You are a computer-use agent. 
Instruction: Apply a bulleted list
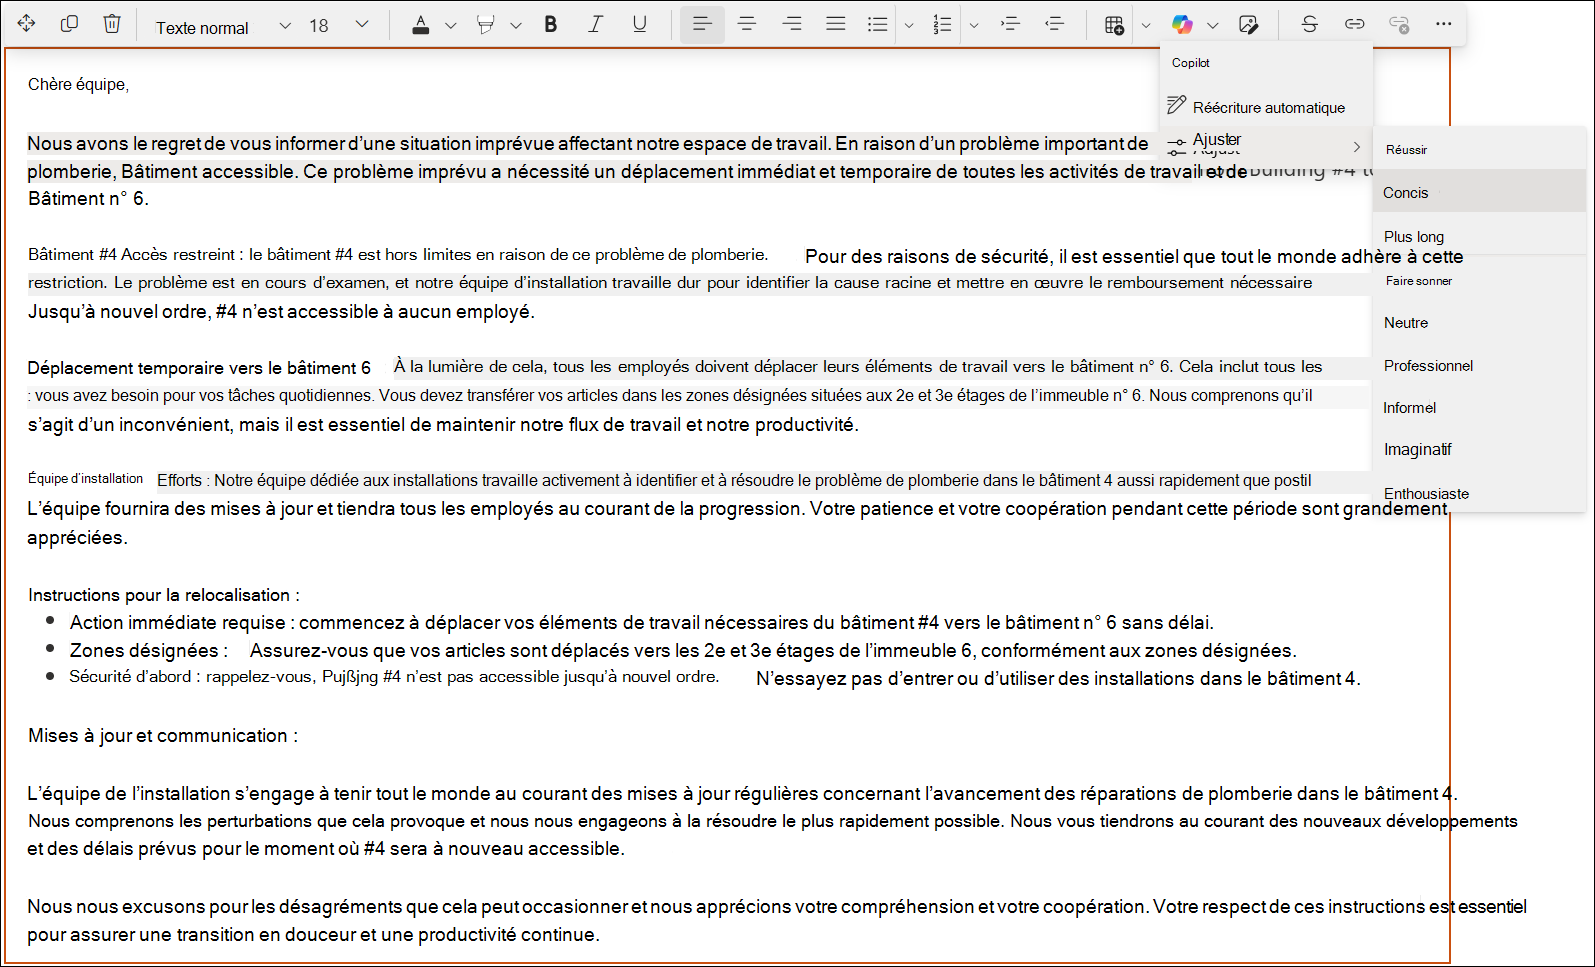point(878,24)
